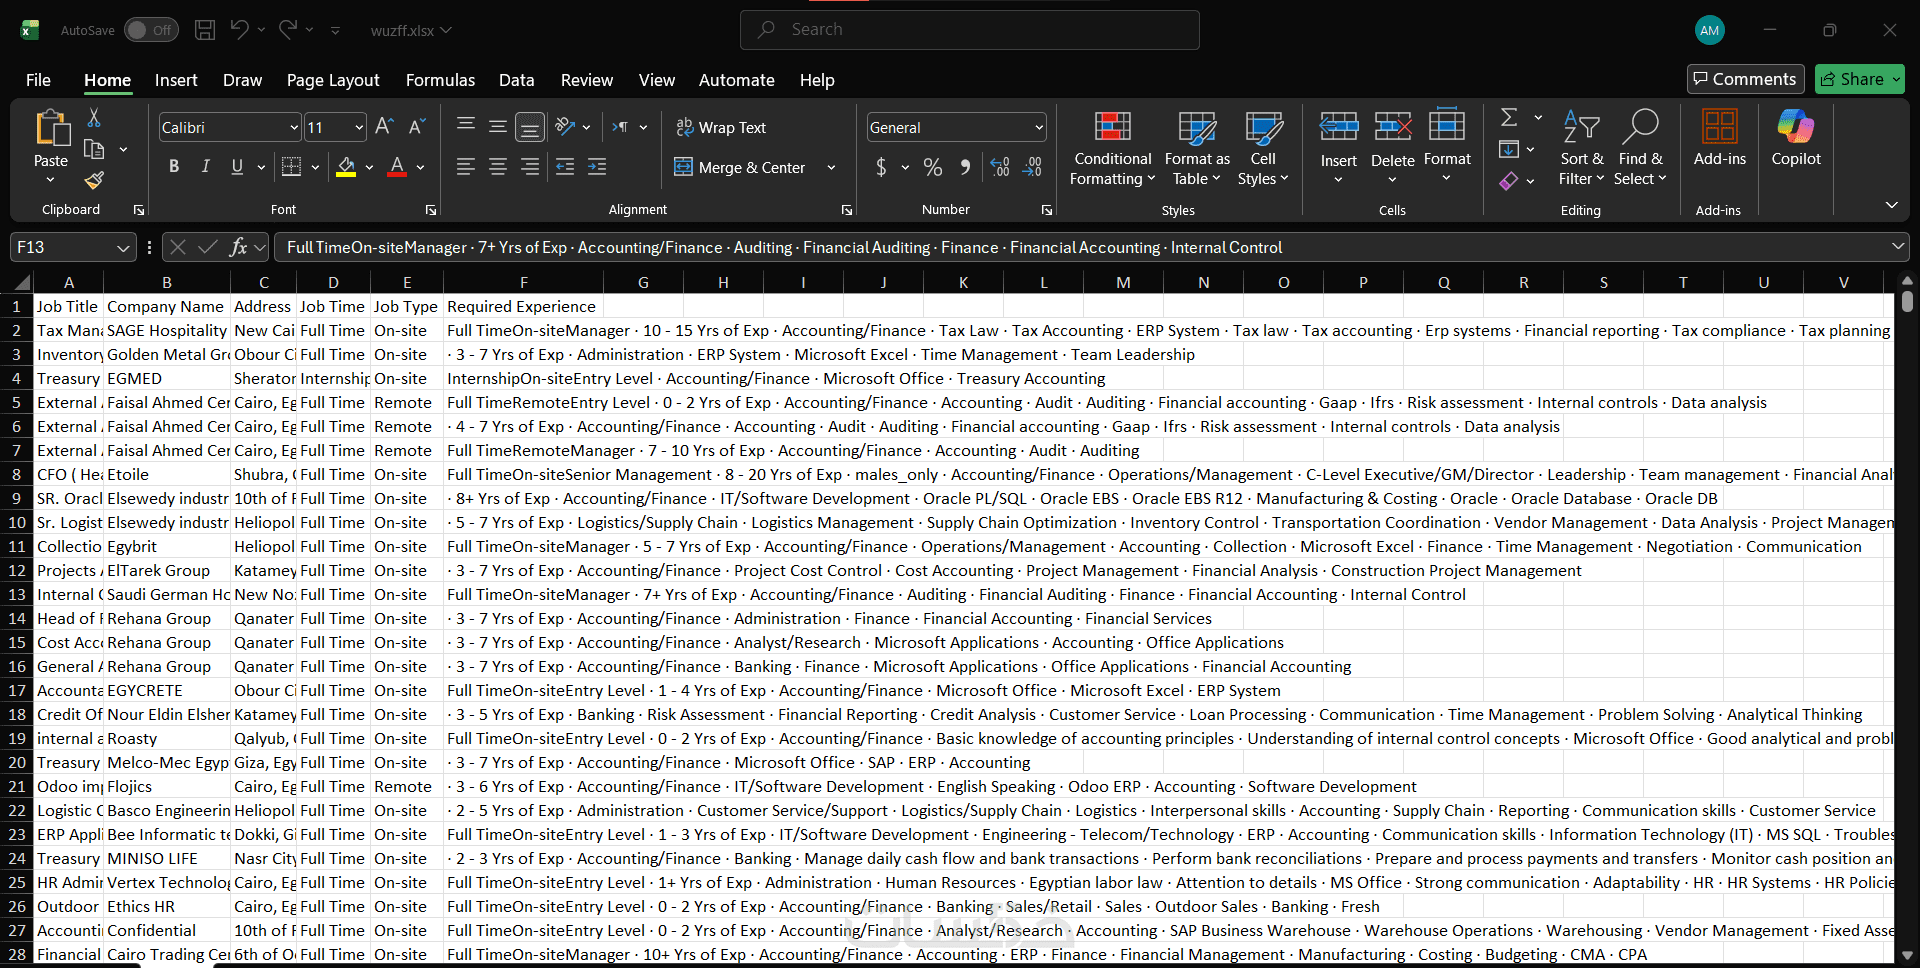Click Decrease Decimal icon
The width and height of the screenshot is (1920, 968).
1033,167
